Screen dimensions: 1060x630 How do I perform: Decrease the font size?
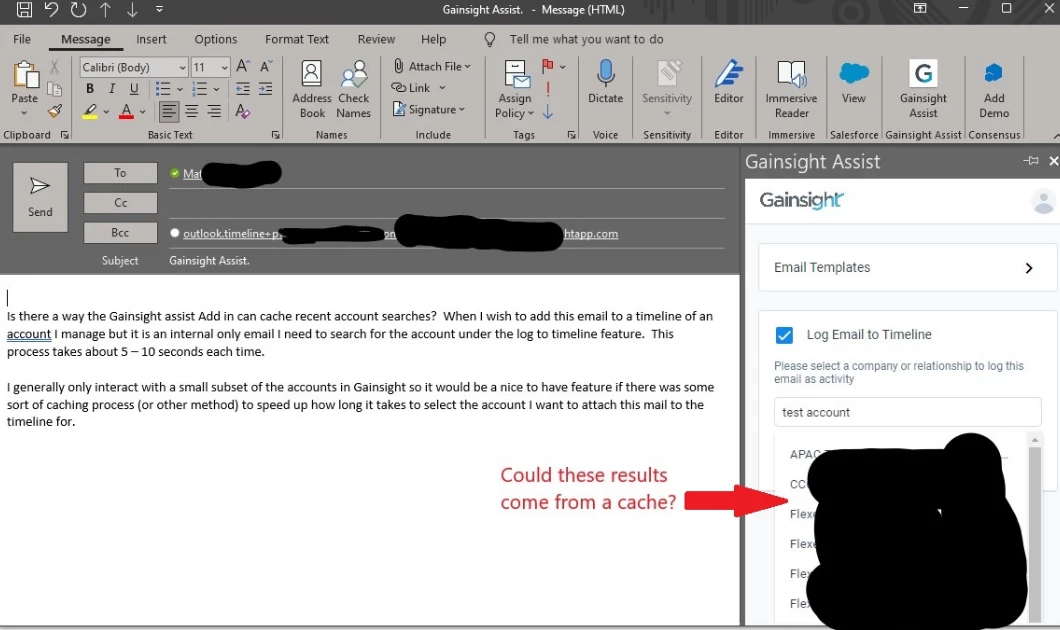[x=266, y=66]
